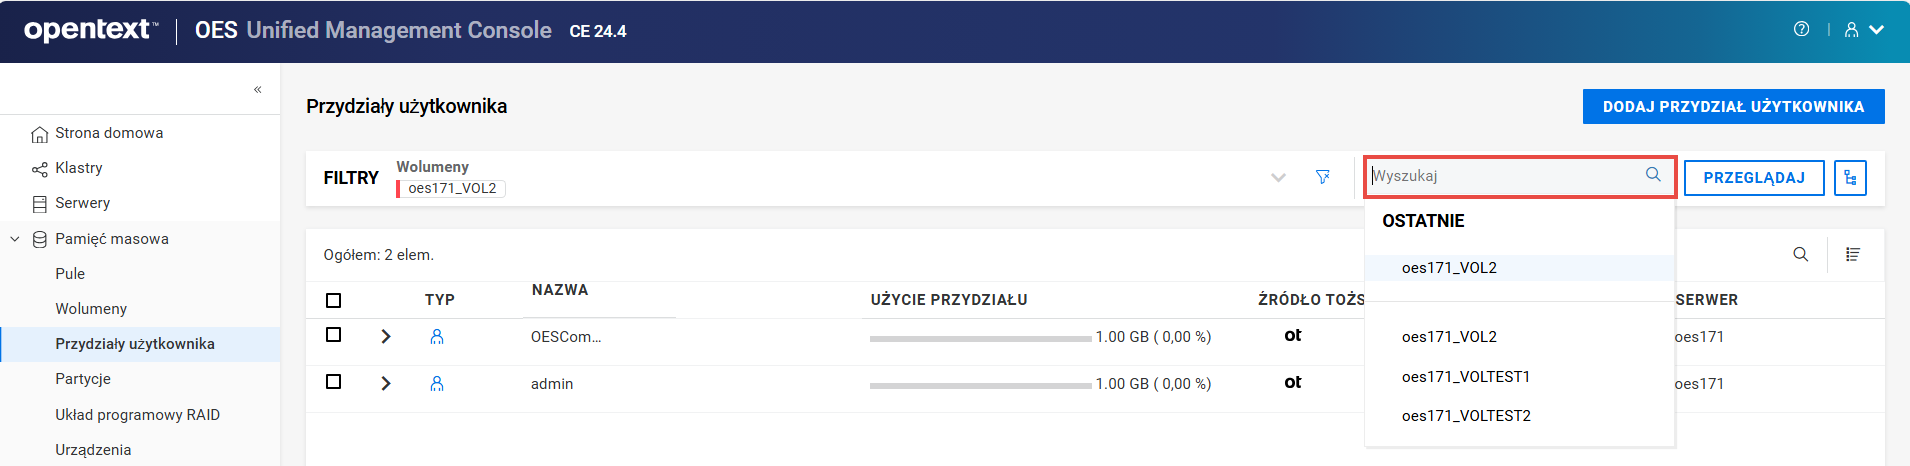Viewport: 1910px width, 466px height.
Task: Open the tree view browse icon
Action: 1850,178
